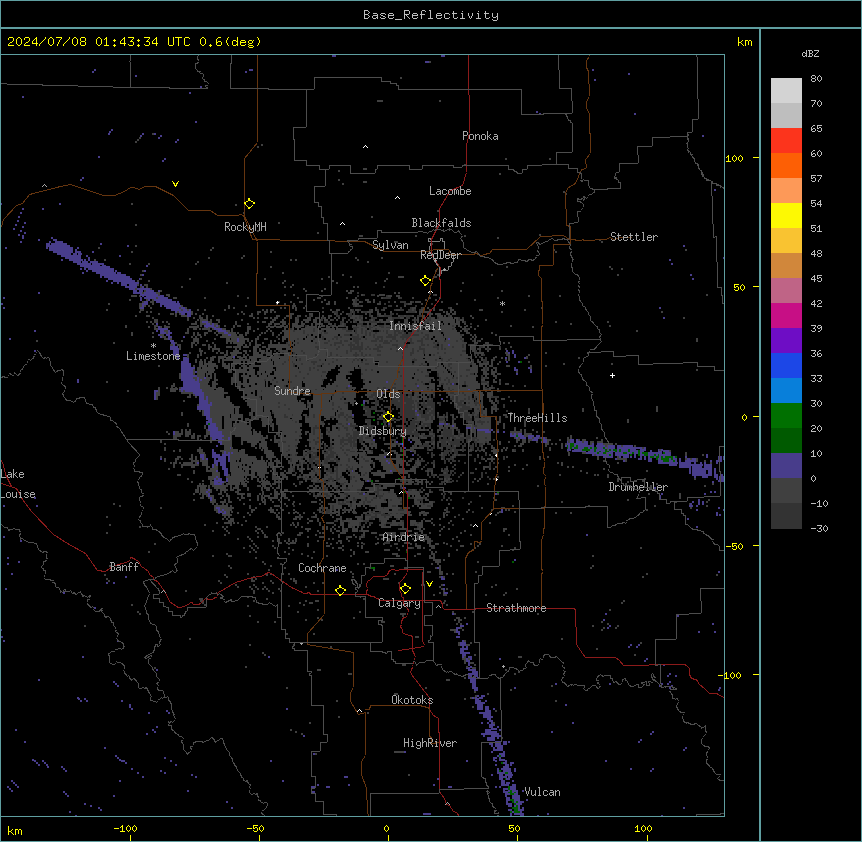Click the Limestone label
This screenshot has height=842, width=862.
tap(153, 356)
